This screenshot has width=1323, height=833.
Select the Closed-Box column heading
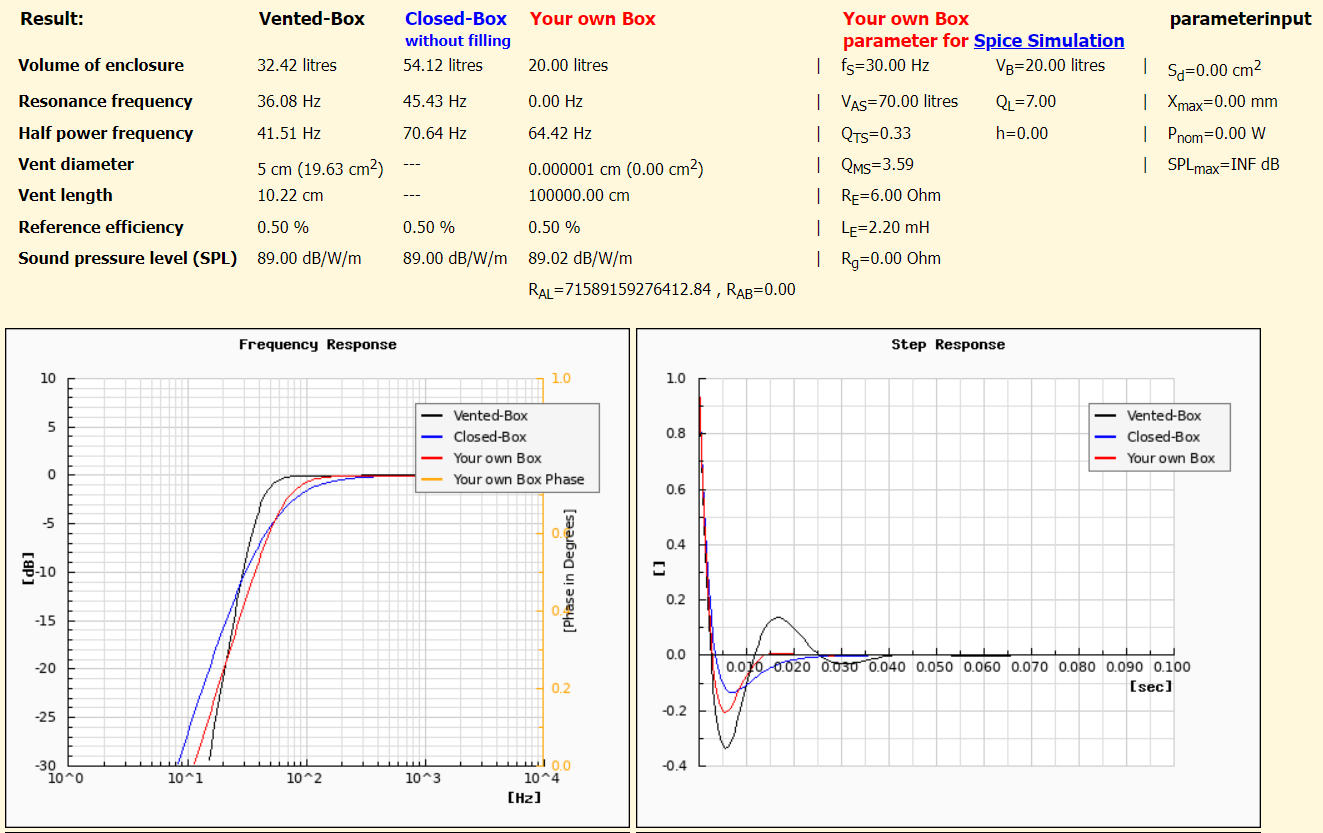[x=456, y=19]
